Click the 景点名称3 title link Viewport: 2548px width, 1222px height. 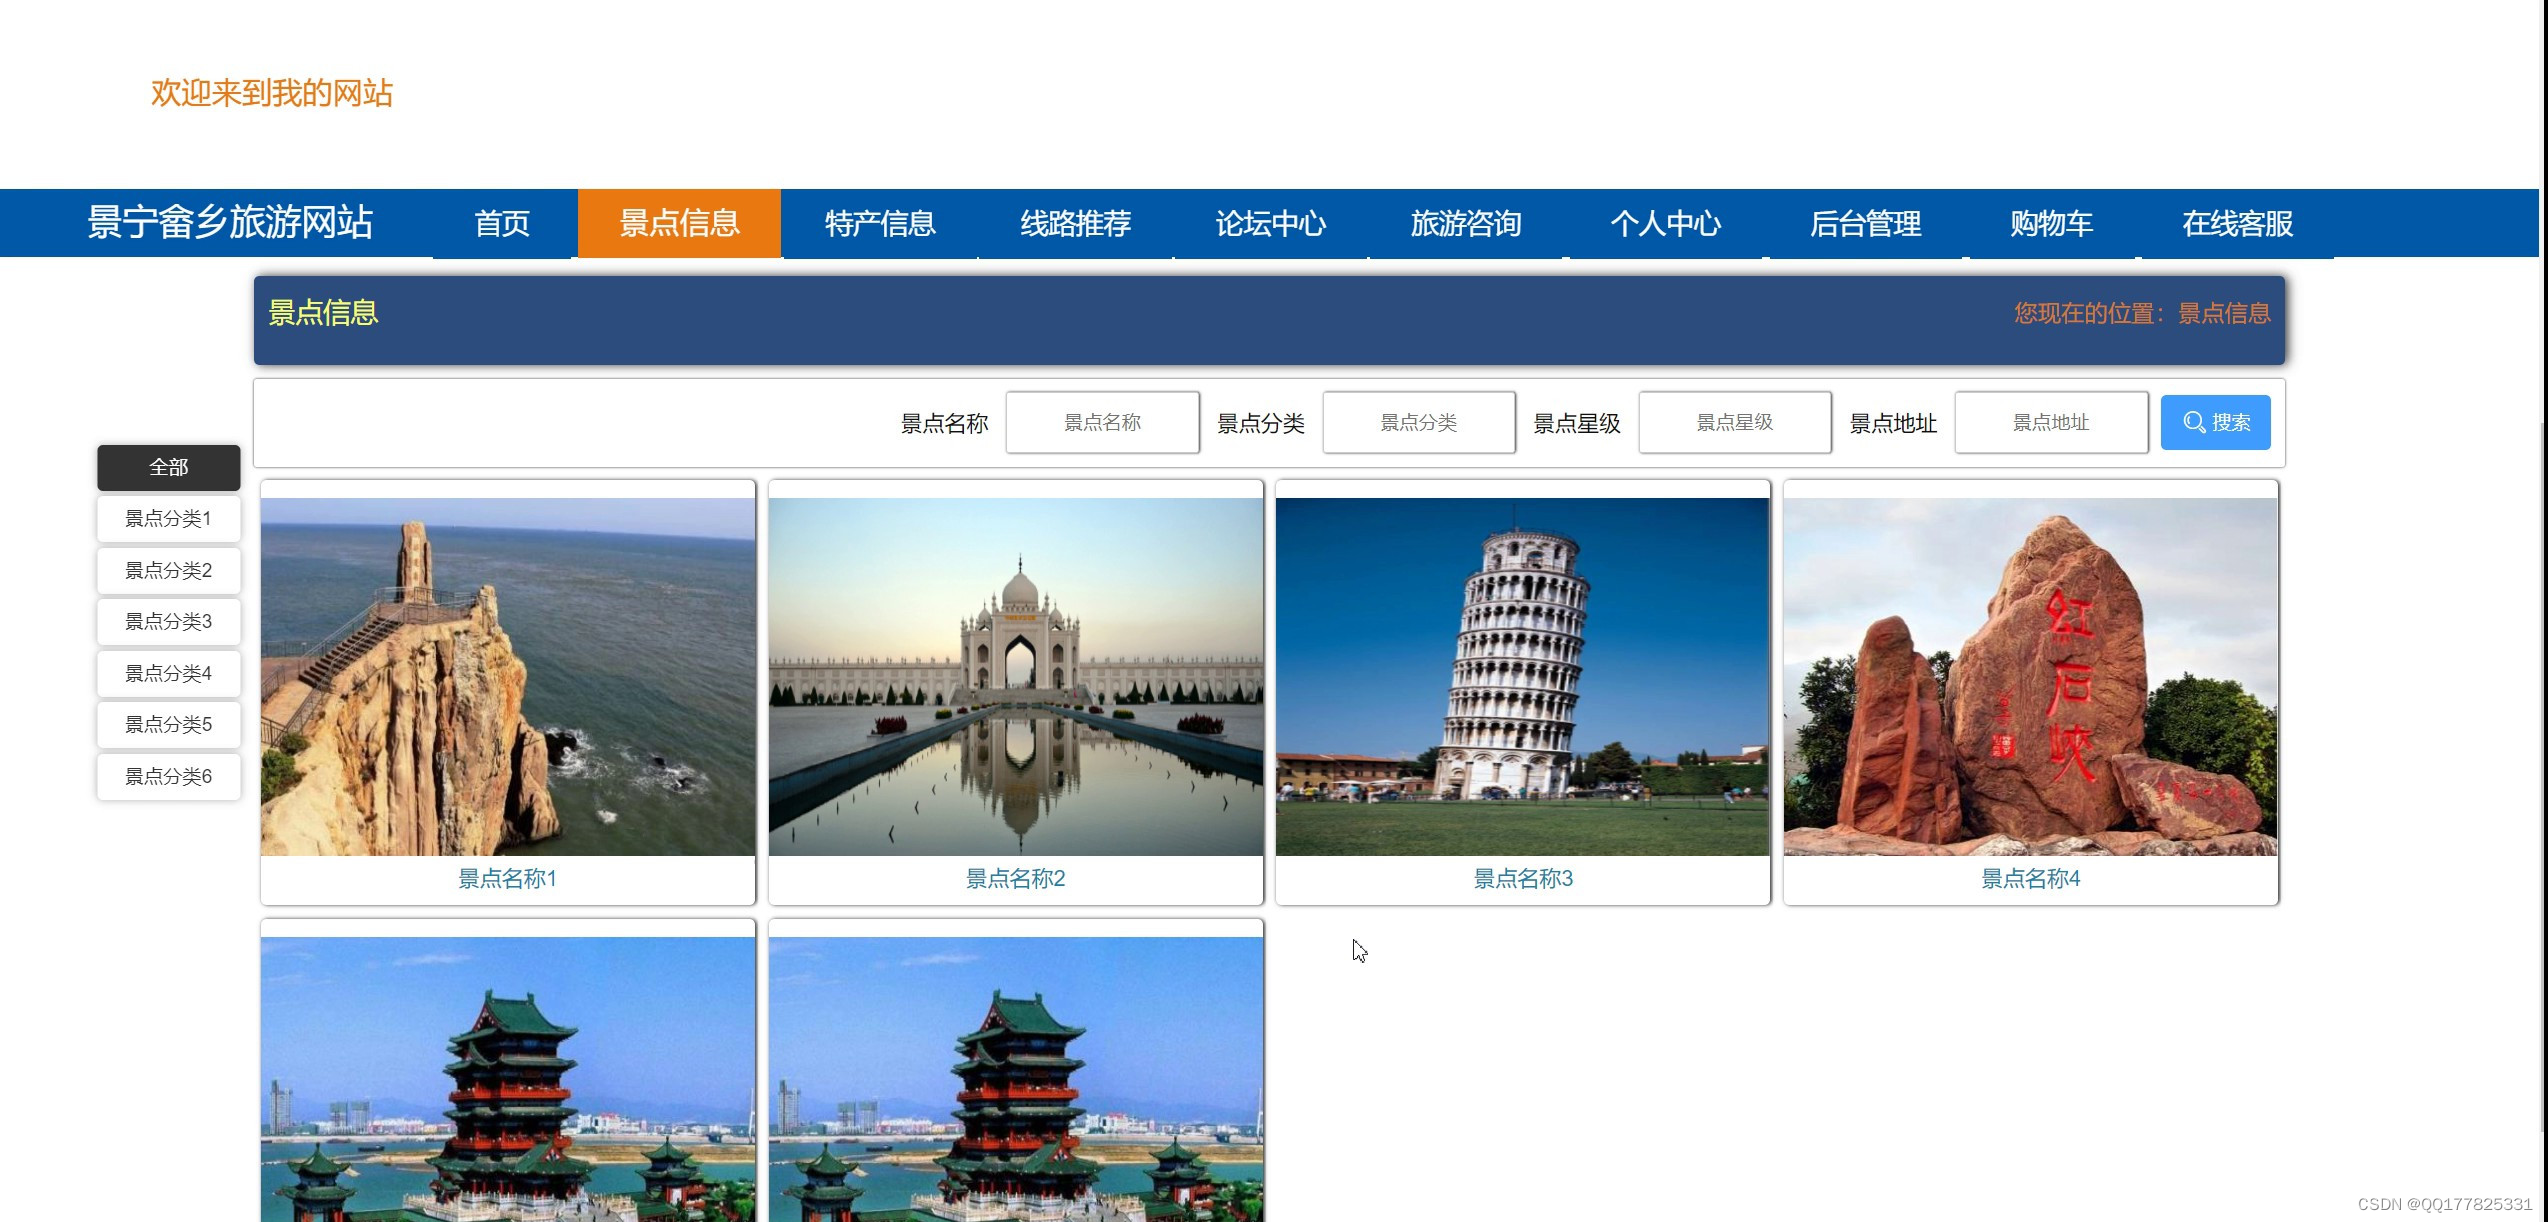coord(1523,879)
